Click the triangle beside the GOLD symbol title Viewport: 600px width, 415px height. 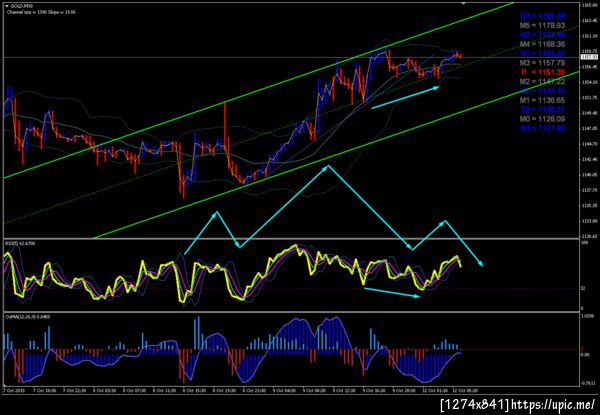click(x=6, y=6)
